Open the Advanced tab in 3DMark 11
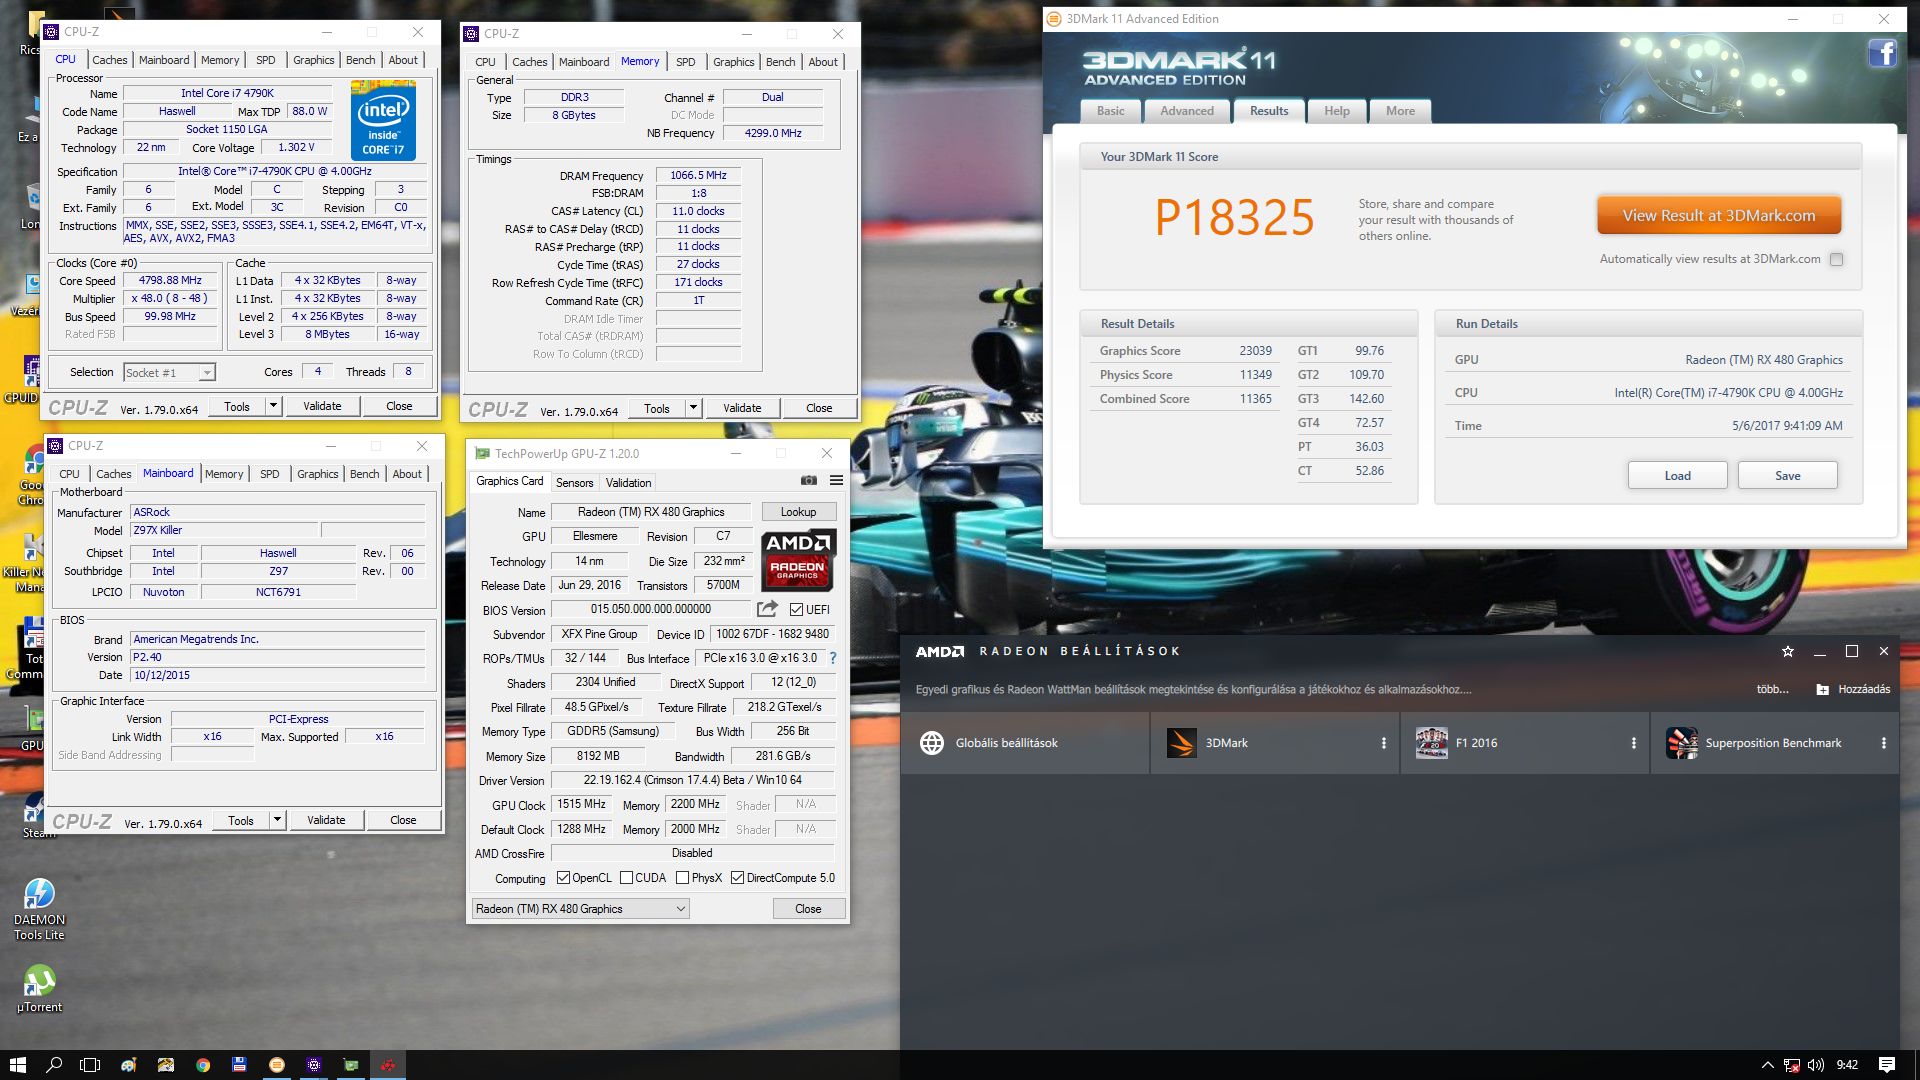1920x1080 pixels. click(x=1187, y=111)
